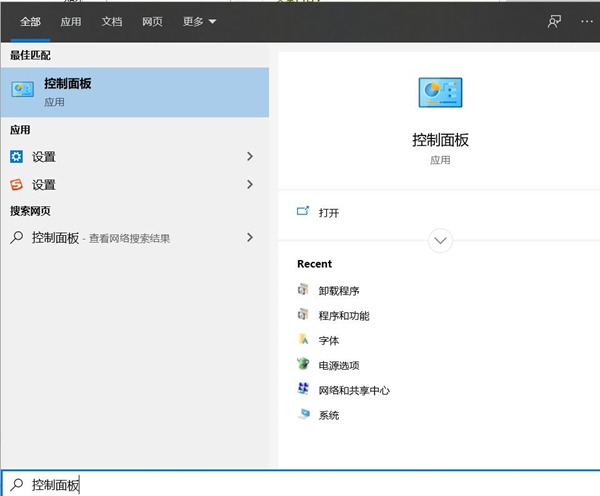Click the 电源选项 power options icon

[304, 365]
